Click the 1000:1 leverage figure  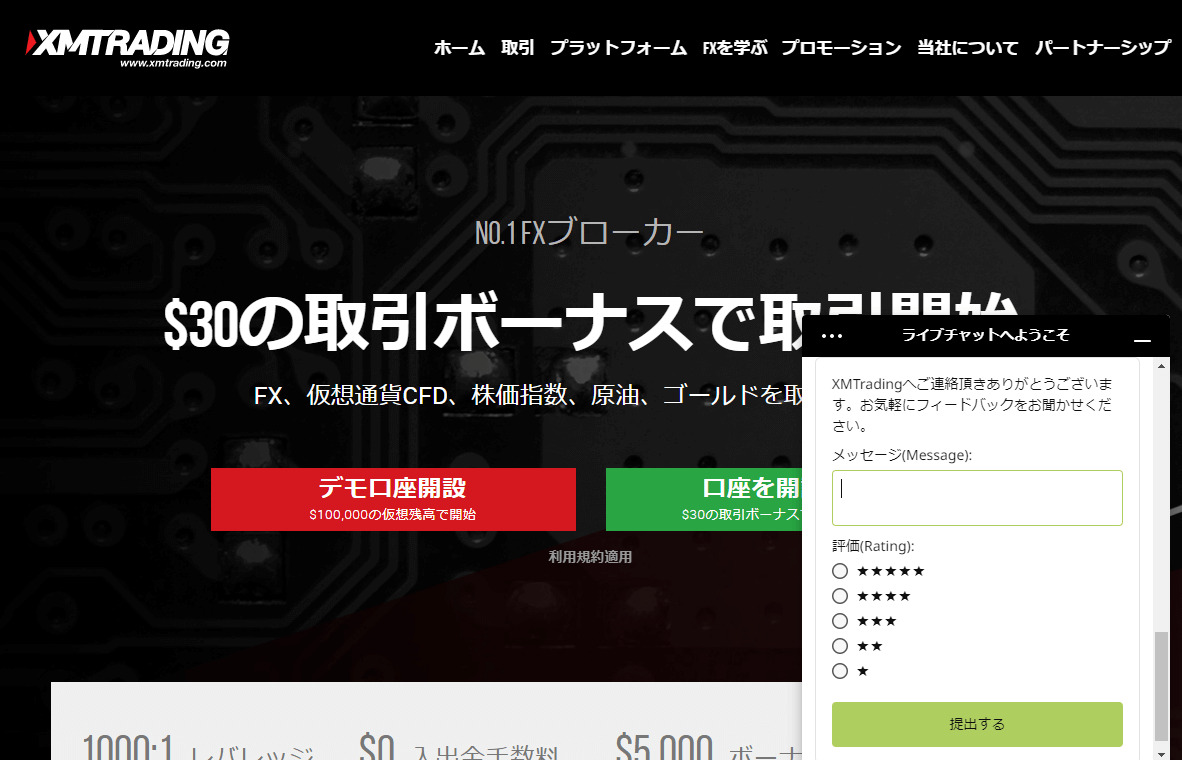(128, 748)
